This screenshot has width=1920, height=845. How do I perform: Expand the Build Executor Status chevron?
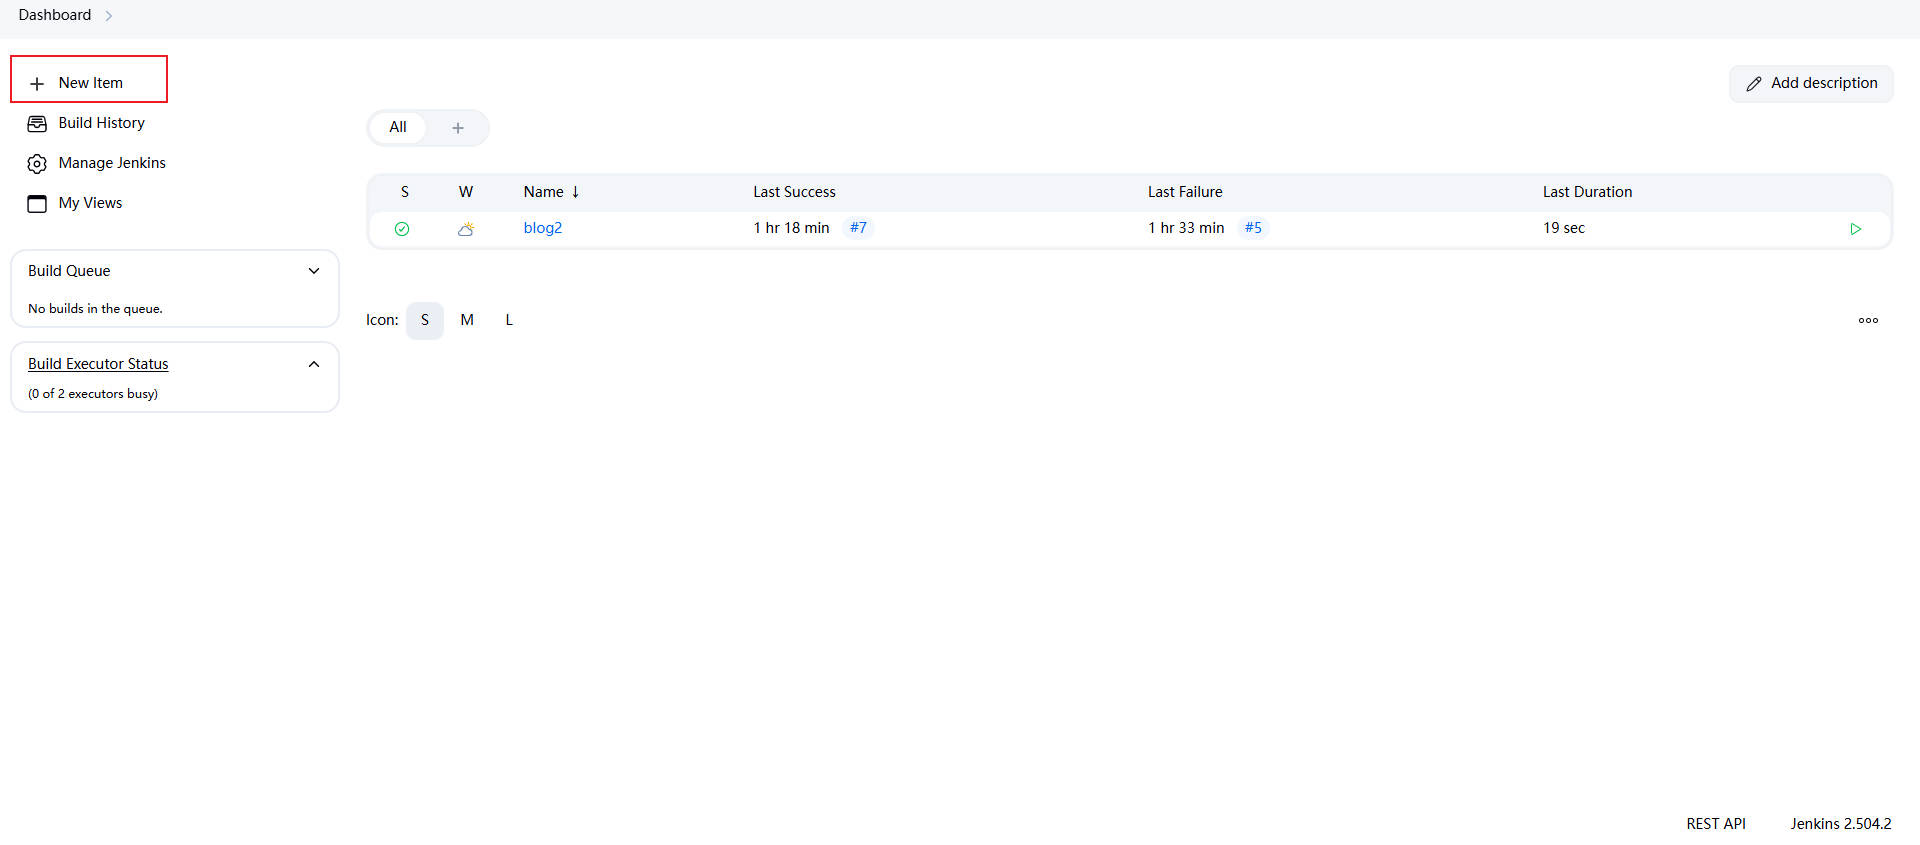coord(314,364)
